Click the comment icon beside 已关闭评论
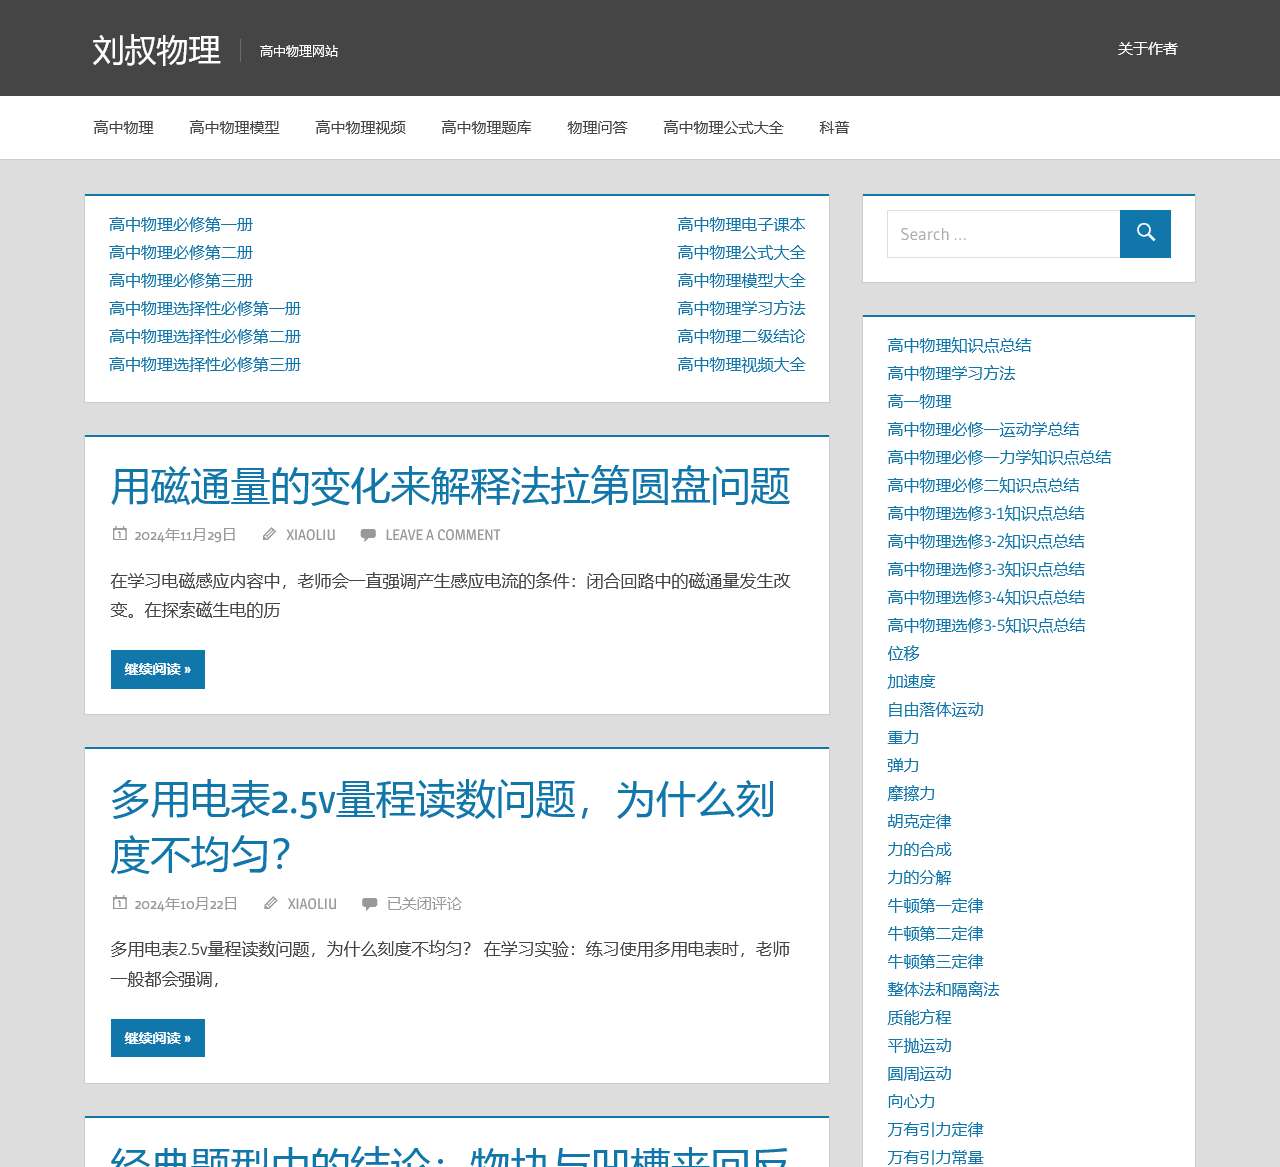Viewport: 1280px width, 1167px height. click(x=369, y=903)
